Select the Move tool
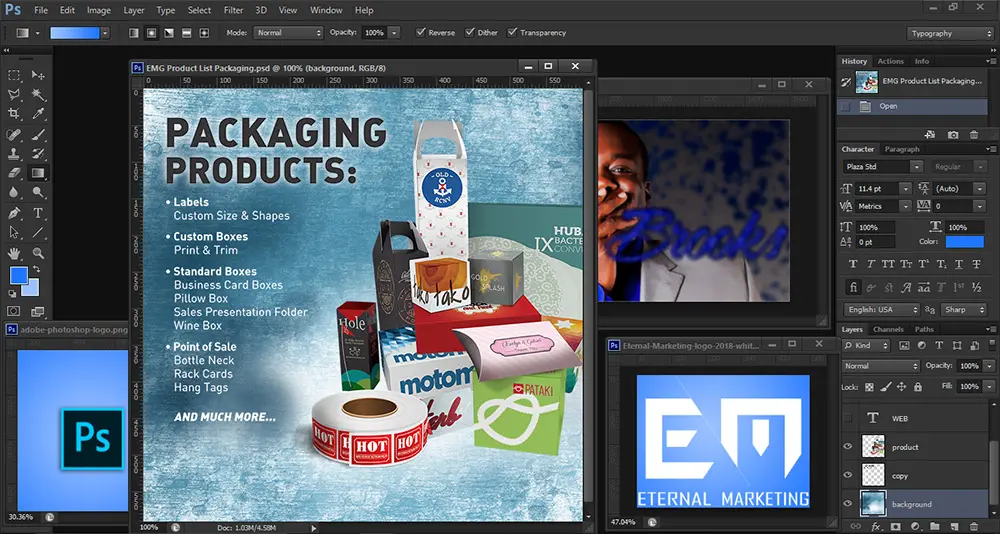The width and height of the screenshot is (1000, 534). pos(38,75)
